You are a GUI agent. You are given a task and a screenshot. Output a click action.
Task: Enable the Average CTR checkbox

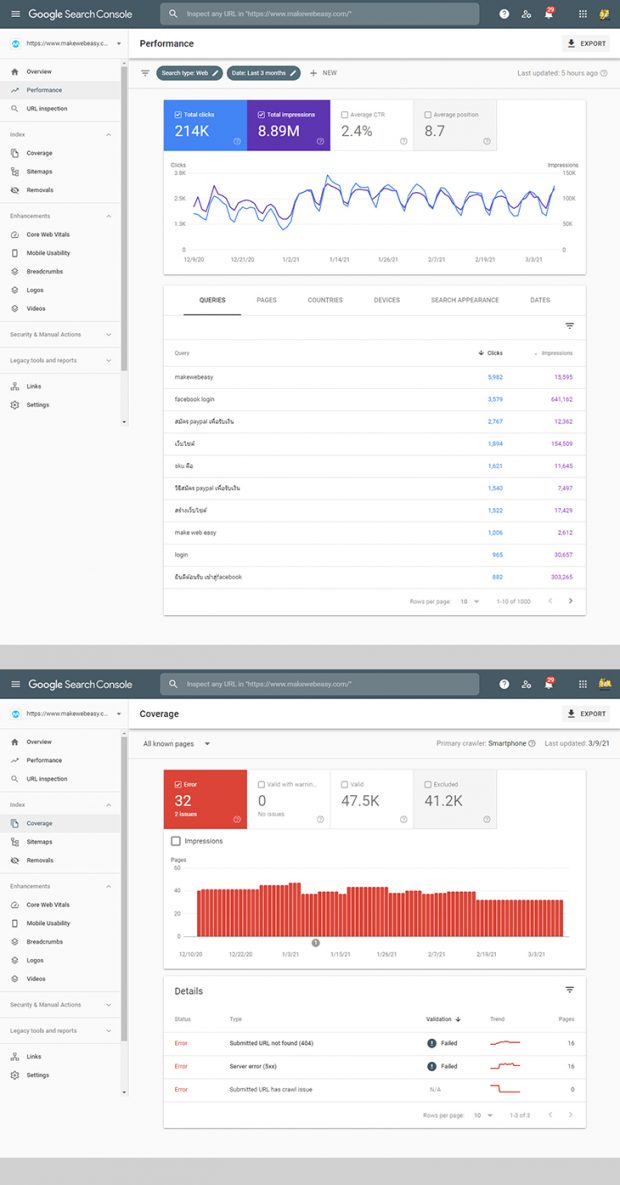point(345,115)
